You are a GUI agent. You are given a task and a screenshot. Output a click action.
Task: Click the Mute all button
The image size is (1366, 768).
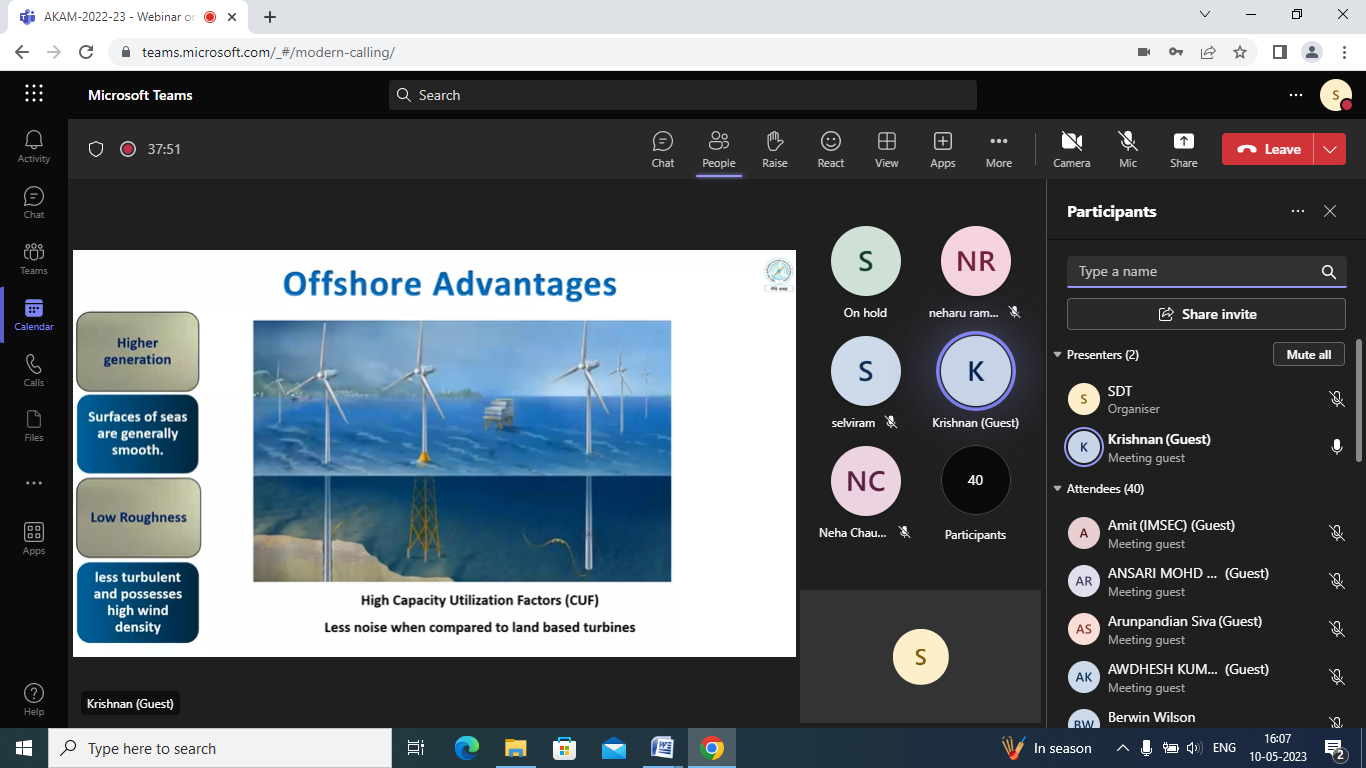[1308, 355]
